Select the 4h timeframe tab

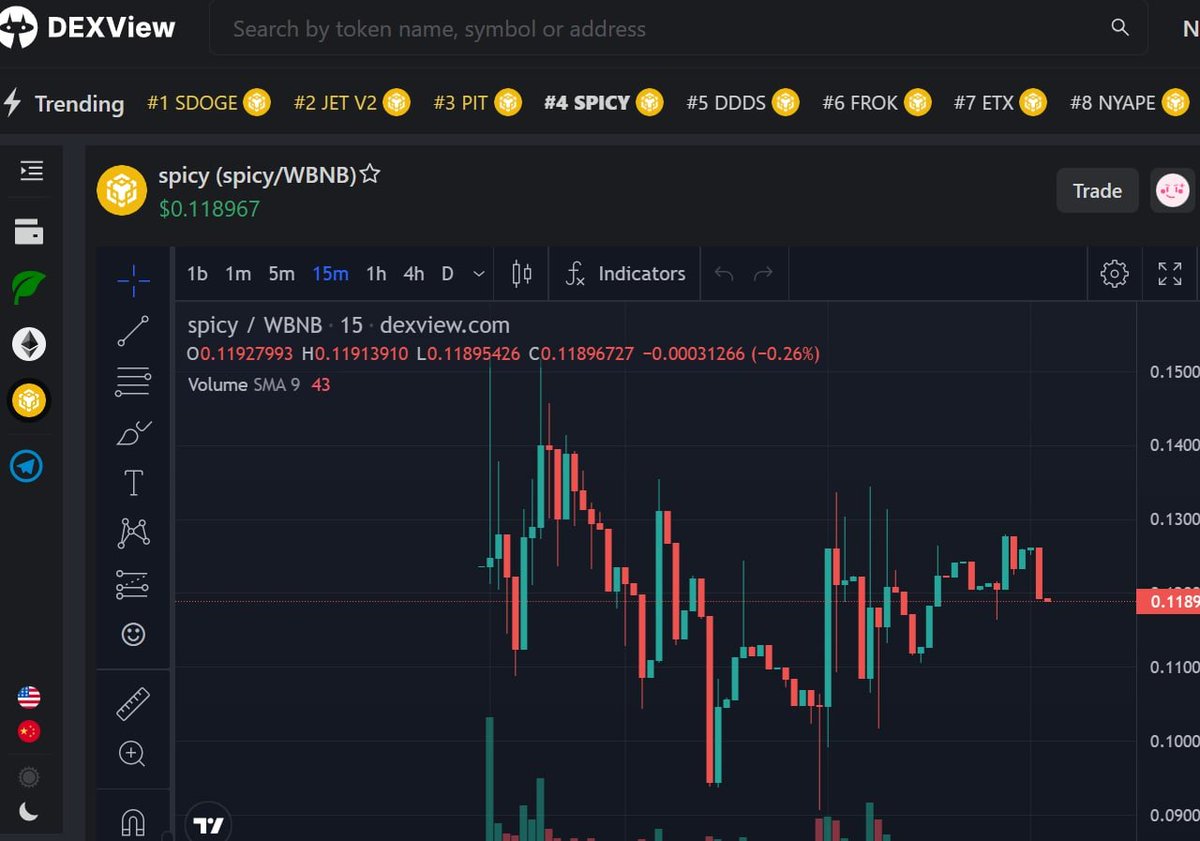[x=413, y=273]
